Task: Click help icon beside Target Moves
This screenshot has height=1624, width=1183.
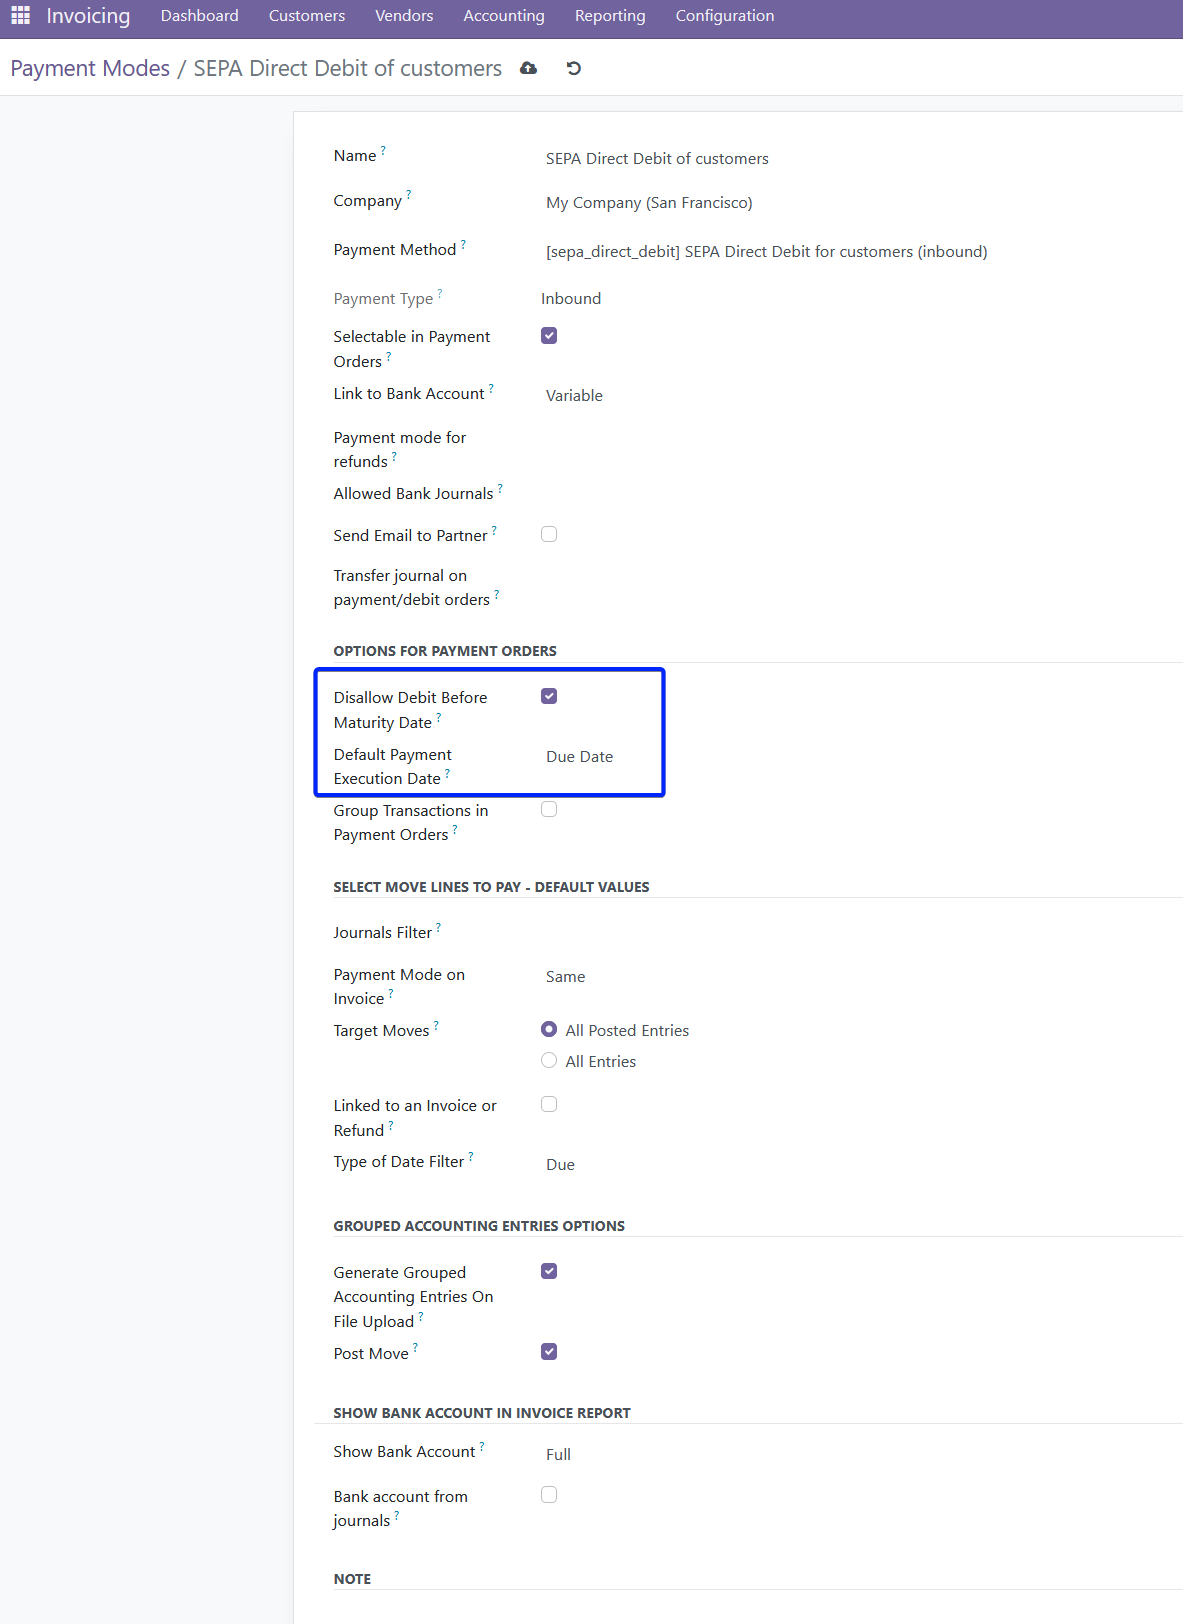Action: tap(436, 1025)
